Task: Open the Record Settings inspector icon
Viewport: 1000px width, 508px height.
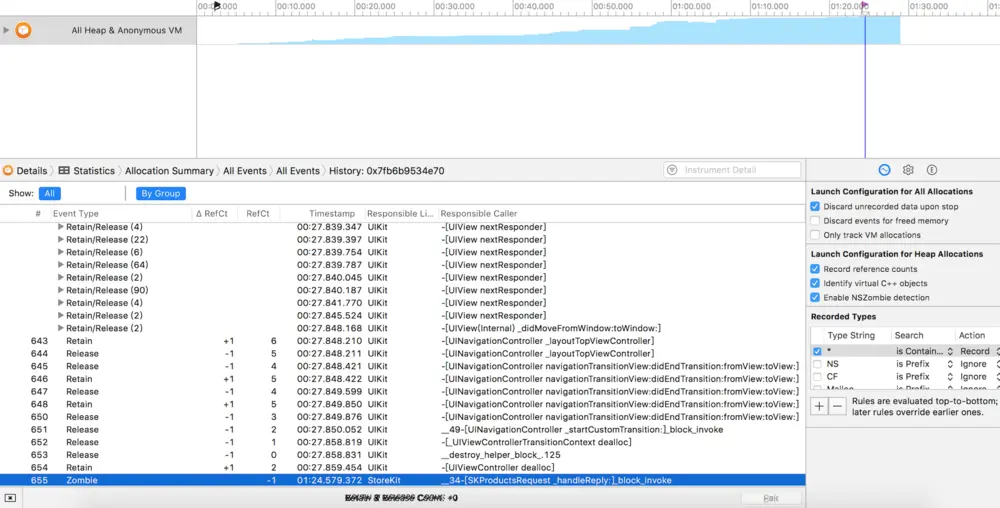Action: click(884, 170)
